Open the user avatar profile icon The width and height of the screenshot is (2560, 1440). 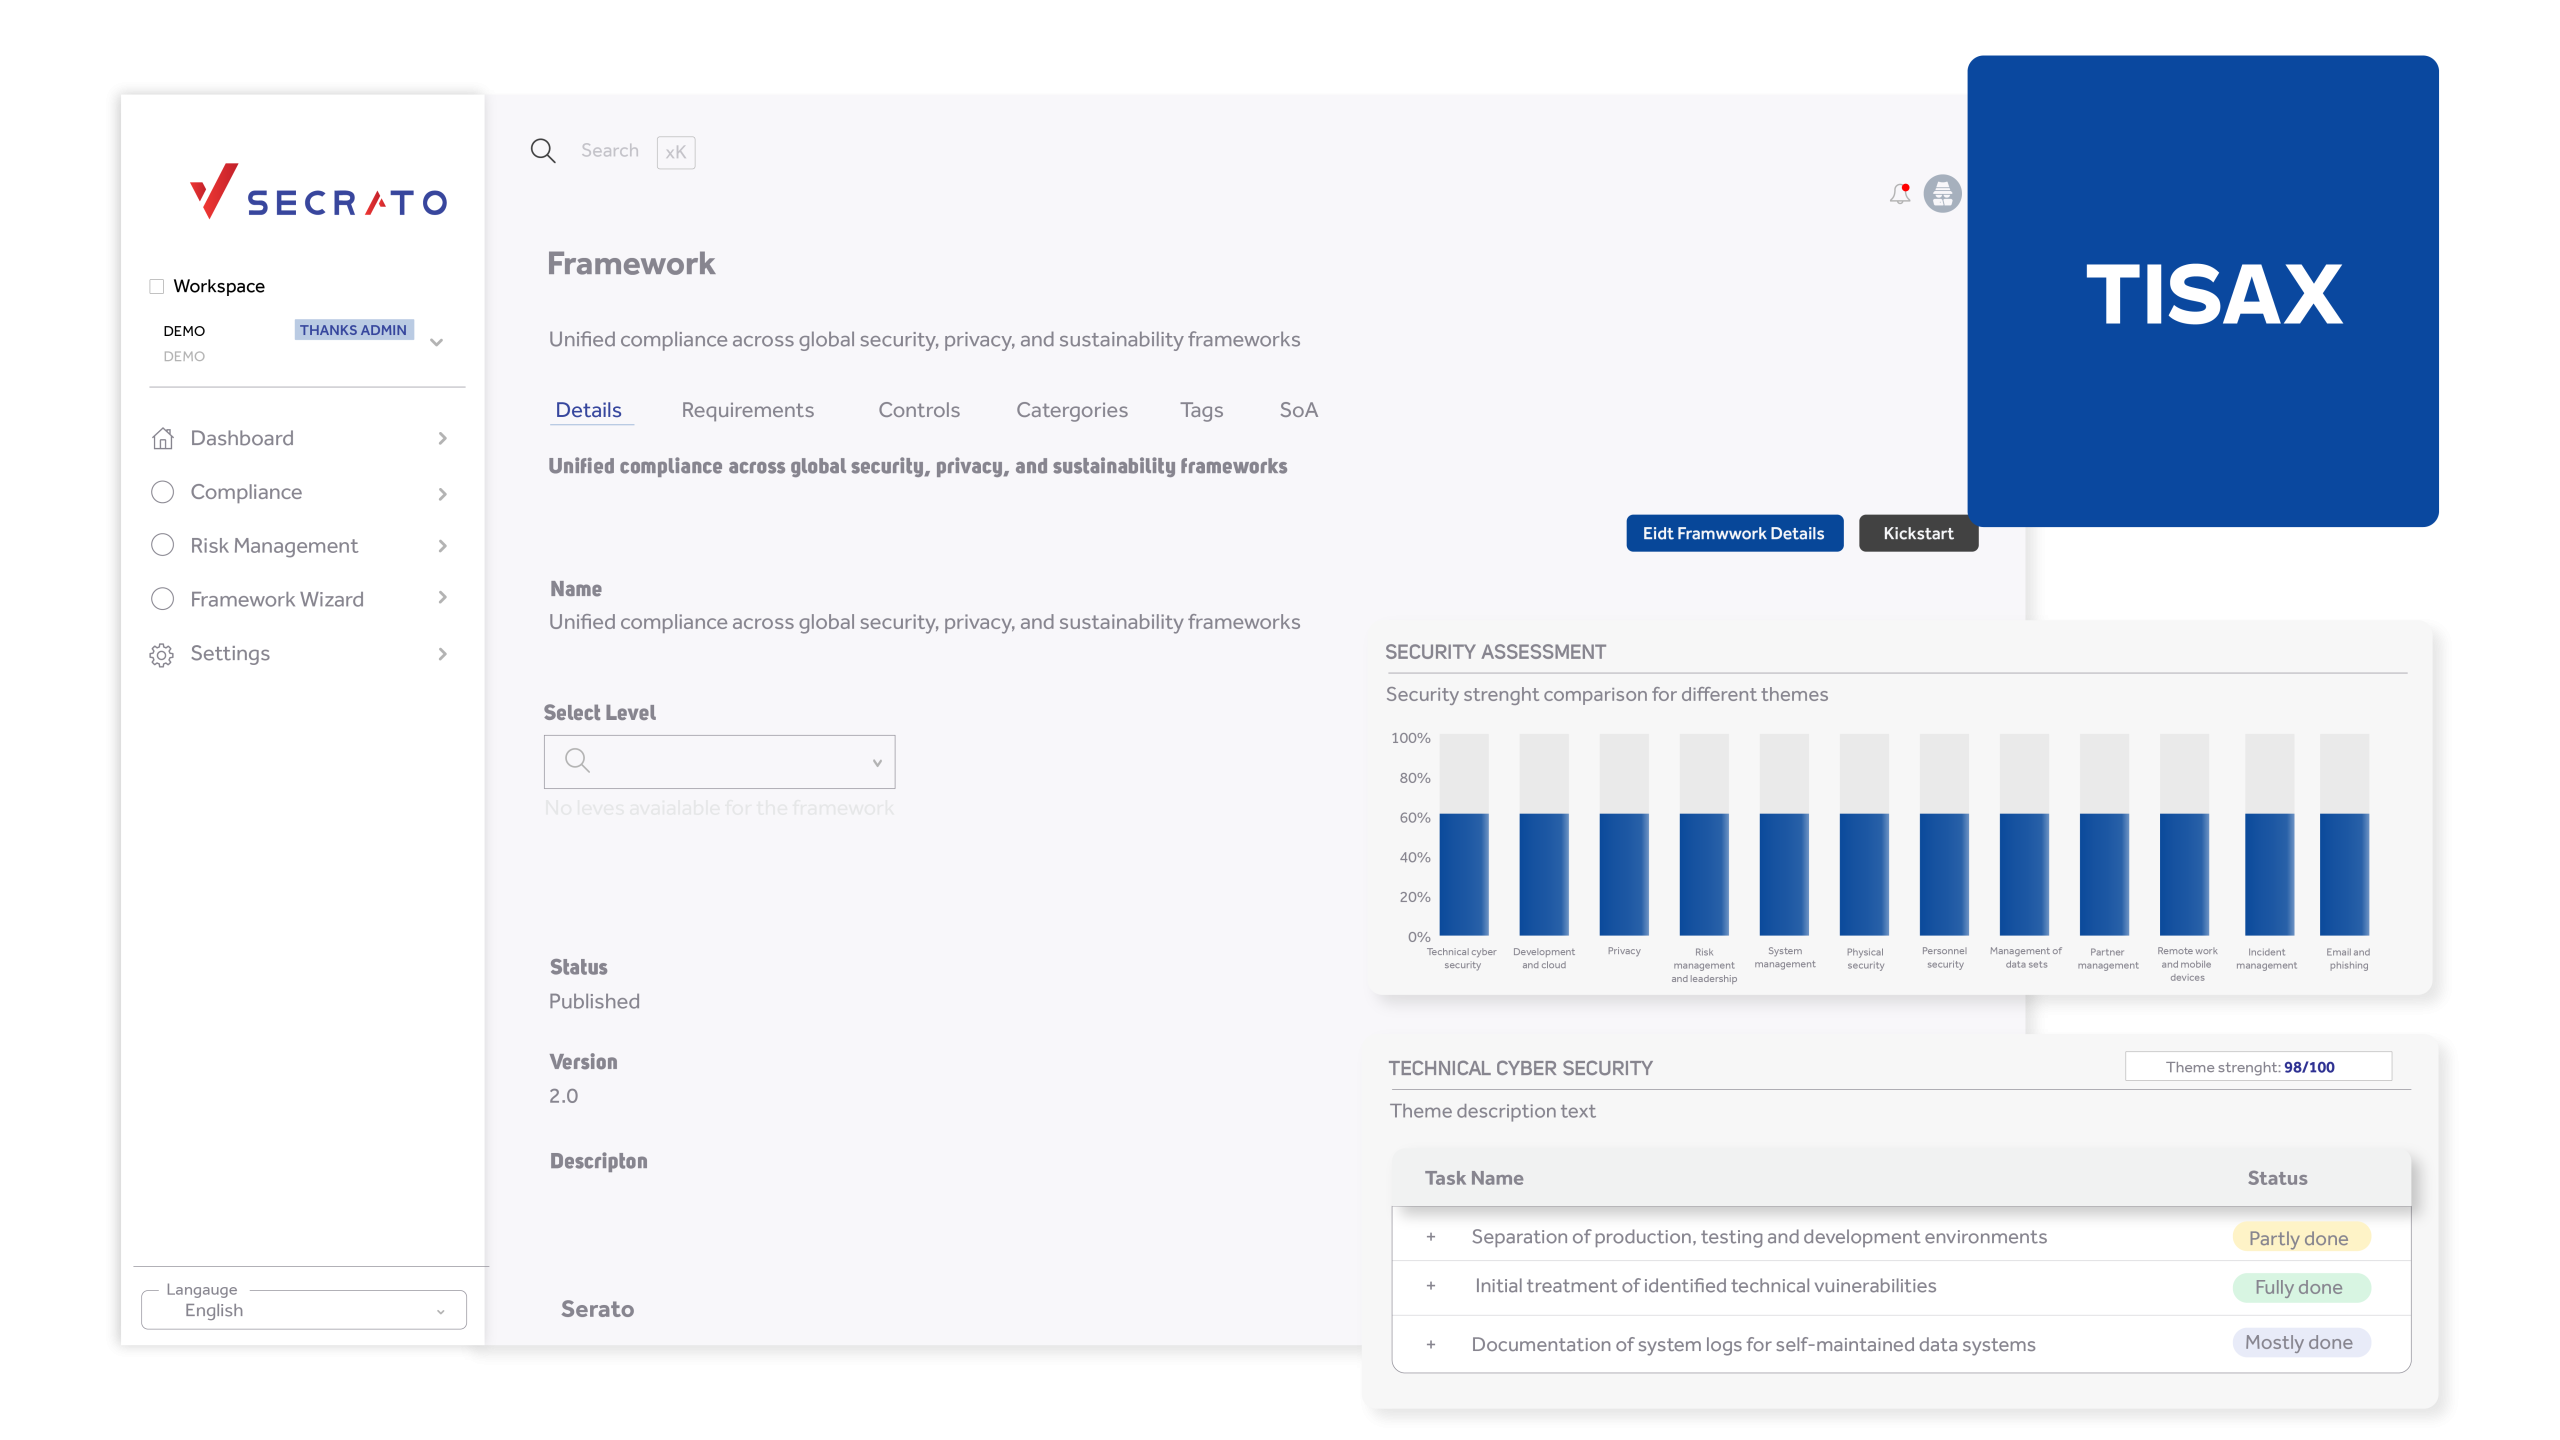click(1942, 194)
